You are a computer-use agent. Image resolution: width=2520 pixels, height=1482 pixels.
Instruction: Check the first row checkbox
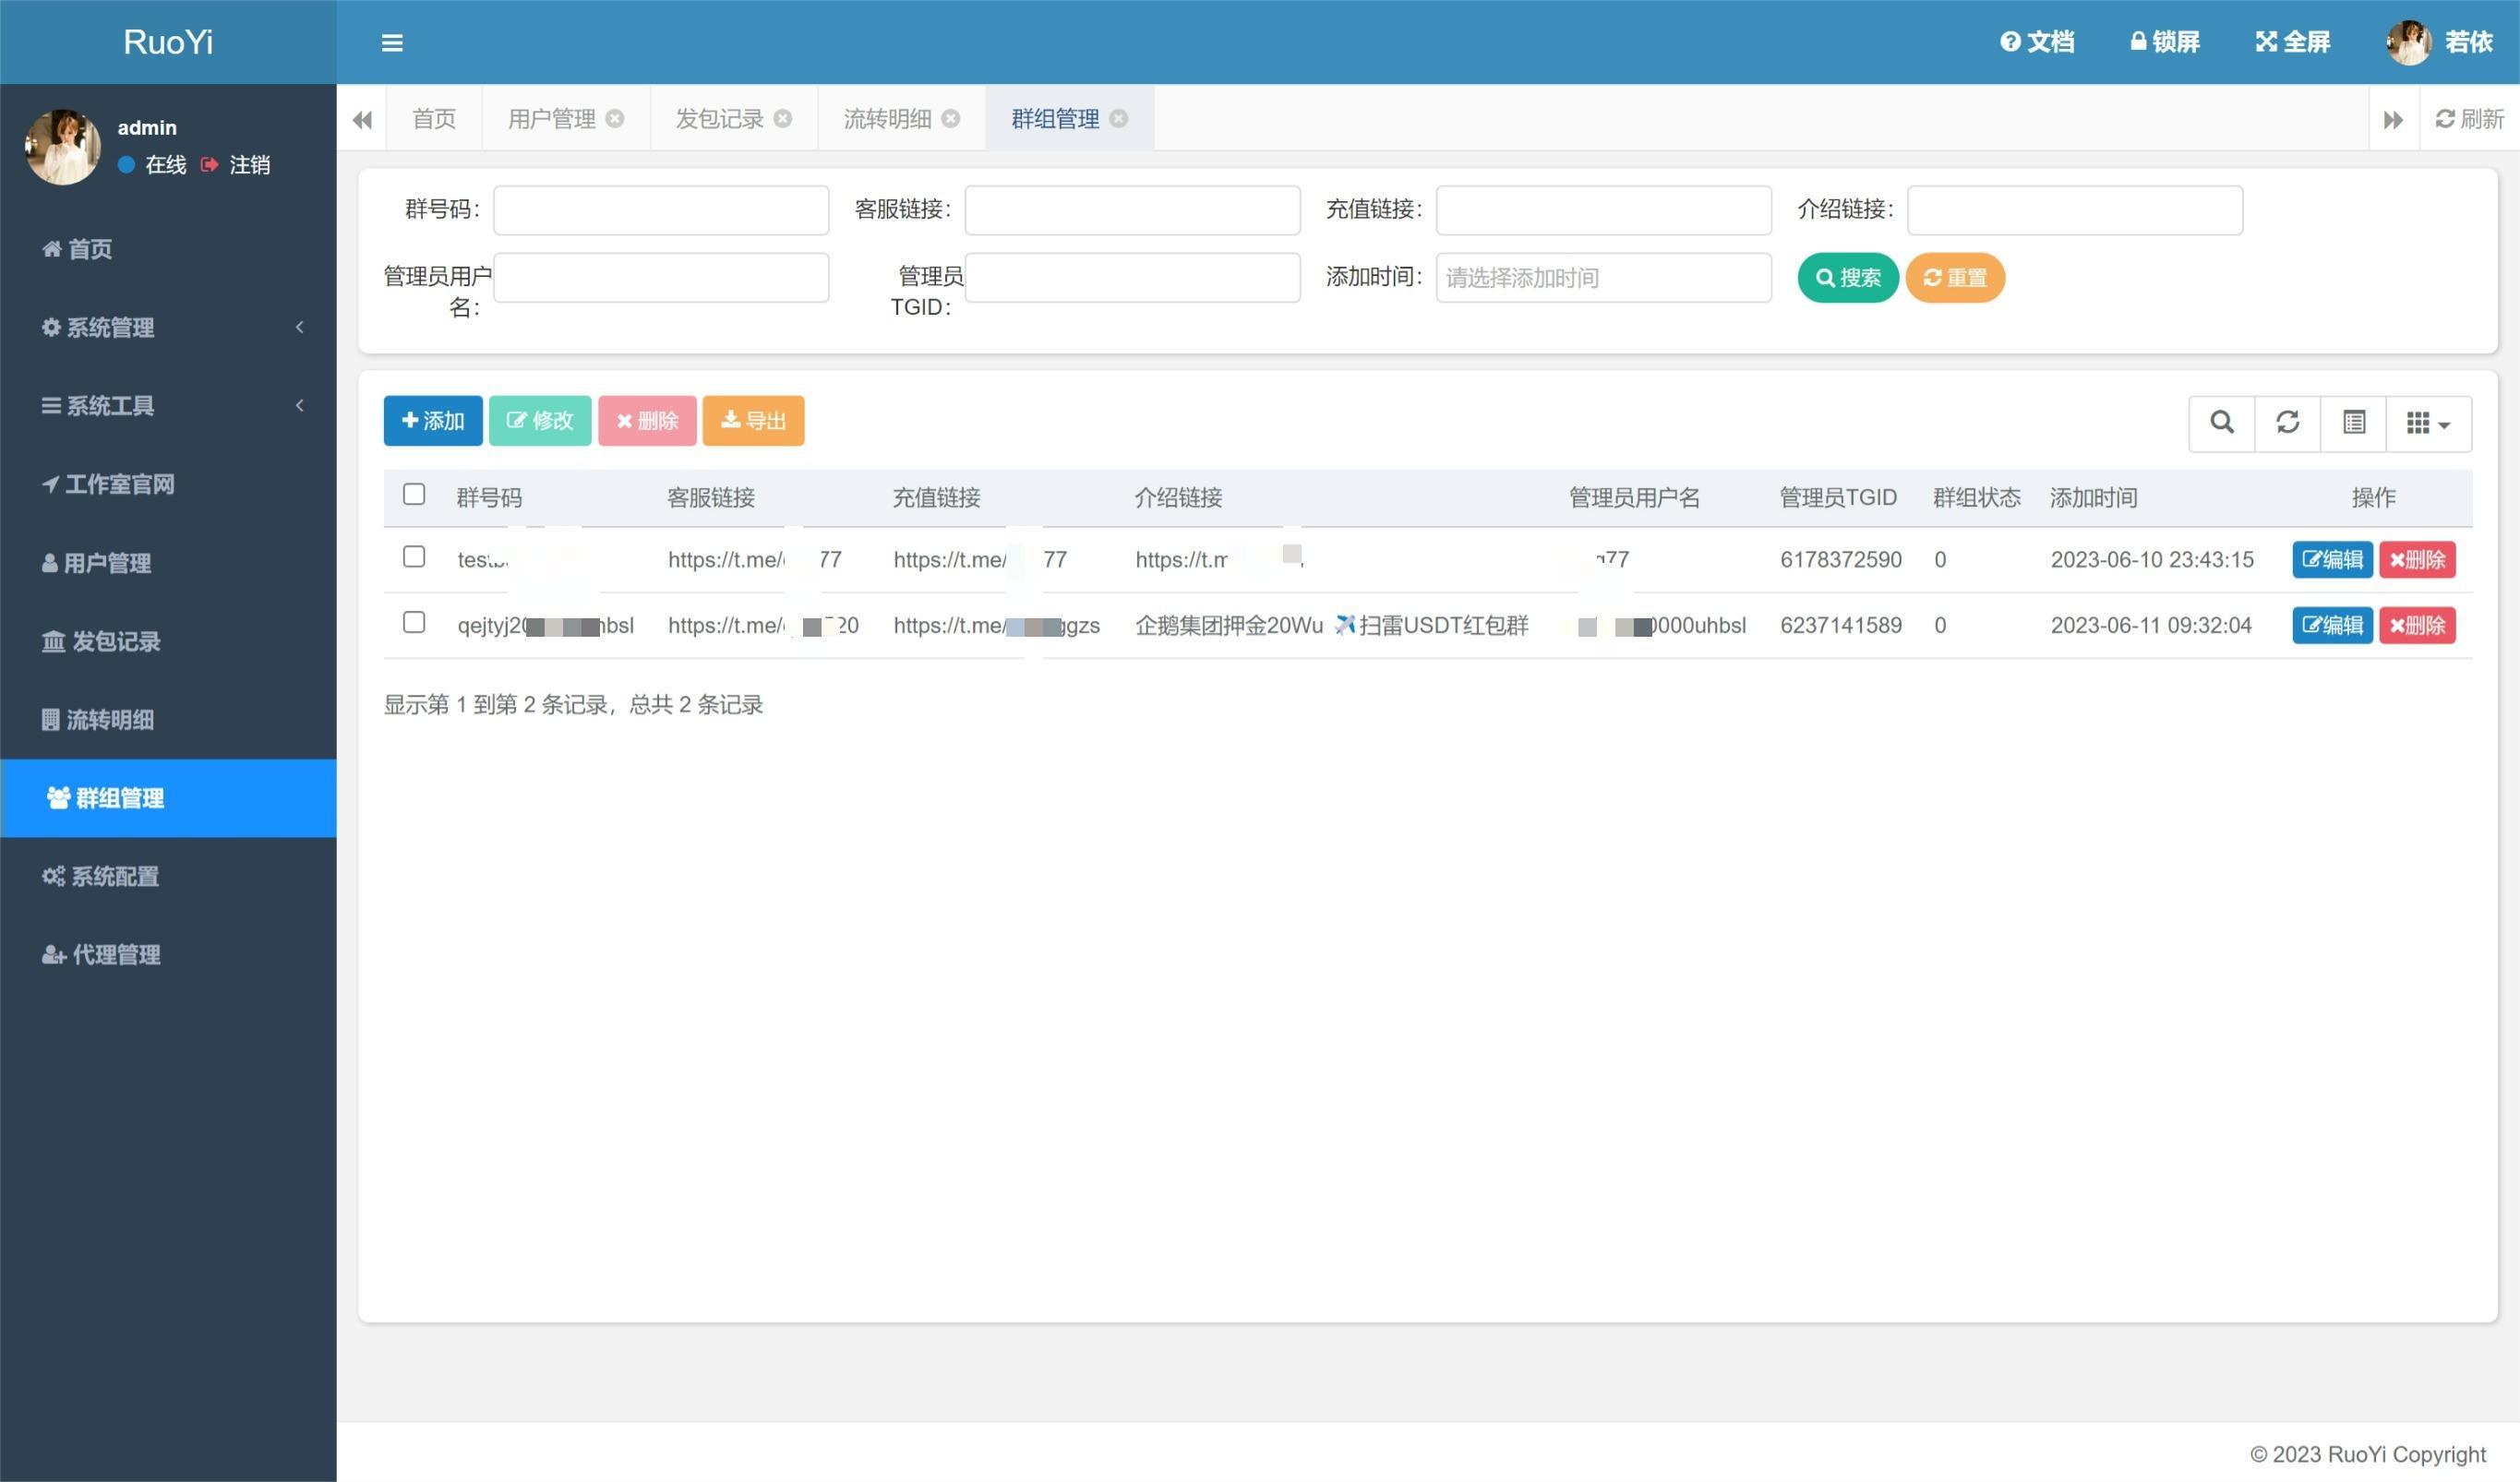[414, 557]
